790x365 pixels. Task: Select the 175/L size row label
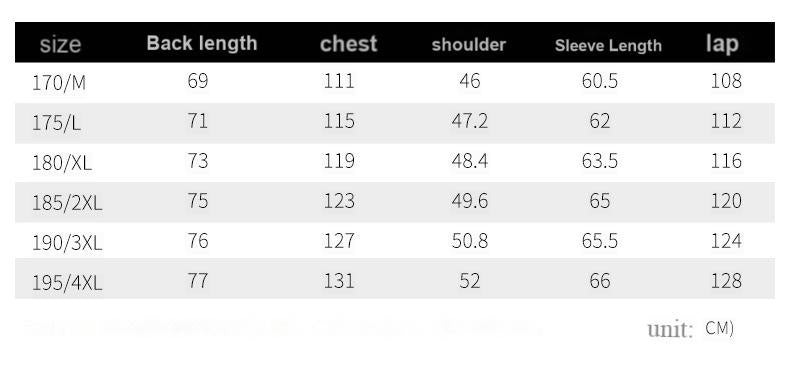pyautogui.click(x=56, y=123)
